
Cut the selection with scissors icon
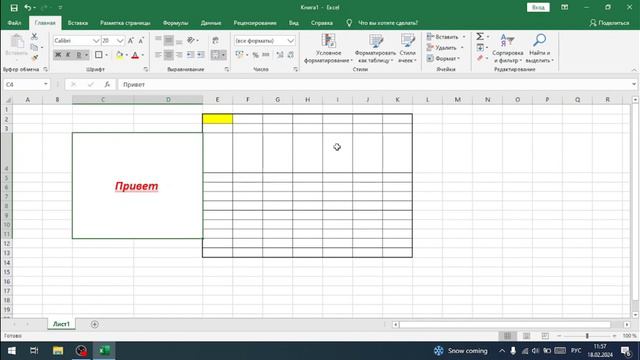click(x=34, y=37)
